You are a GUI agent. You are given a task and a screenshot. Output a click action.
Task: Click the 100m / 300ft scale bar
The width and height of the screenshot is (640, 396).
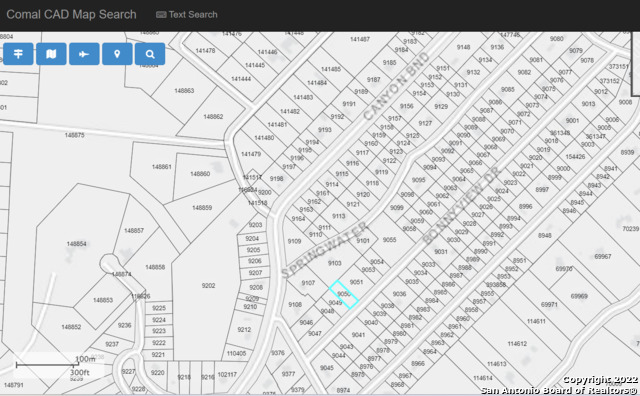pos(54,365)
